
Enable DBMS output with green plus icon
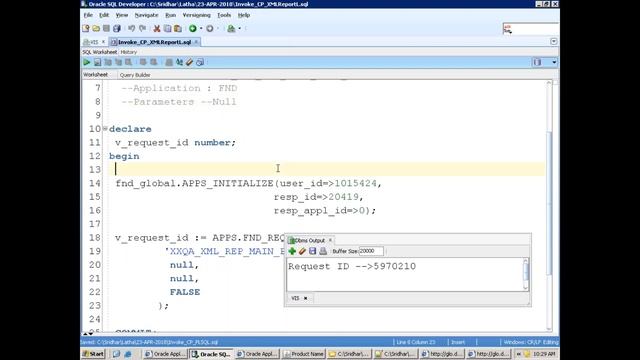(292, 251)
